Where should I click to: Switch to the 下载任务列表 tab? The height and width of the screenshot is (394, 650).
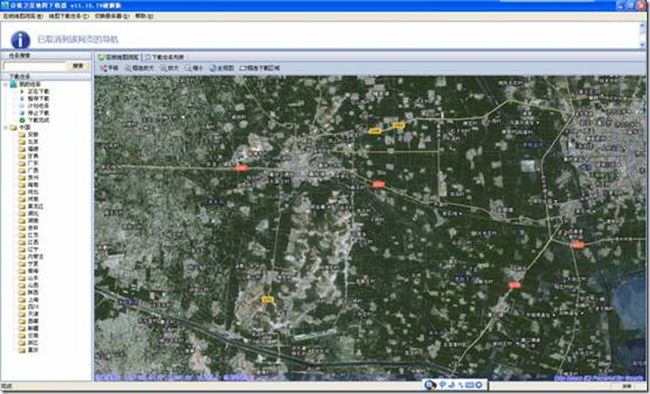point(164,57)
